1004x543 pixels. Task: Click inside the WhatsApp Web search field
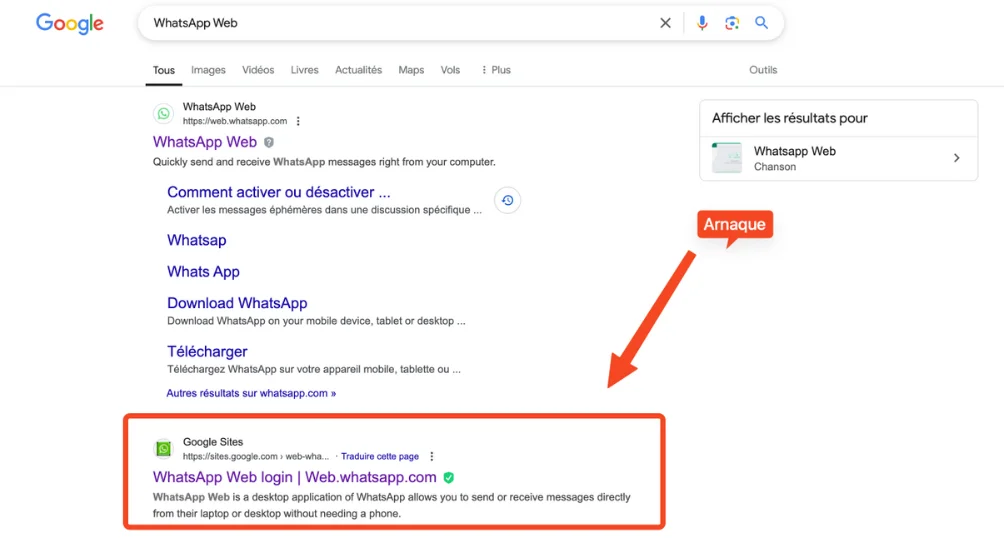397,23
